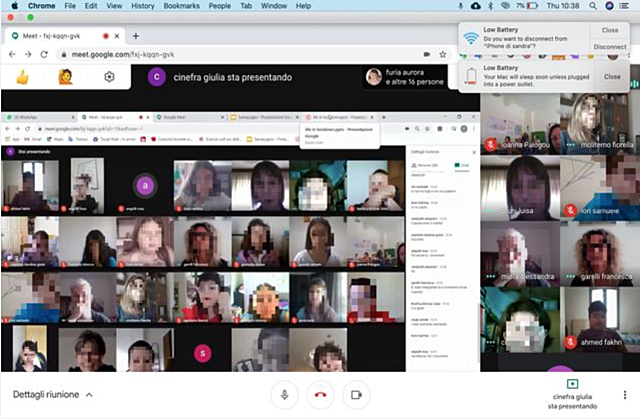Click the microphone icon in menu bar
The width and height of the screenshot is (640, 419).
click(460, 6)
